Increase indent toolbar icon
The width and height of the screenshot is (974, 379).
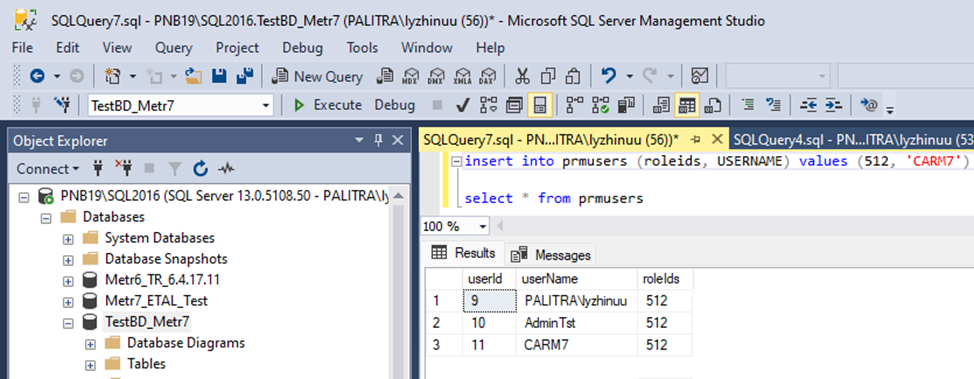[x=834, y=105]
